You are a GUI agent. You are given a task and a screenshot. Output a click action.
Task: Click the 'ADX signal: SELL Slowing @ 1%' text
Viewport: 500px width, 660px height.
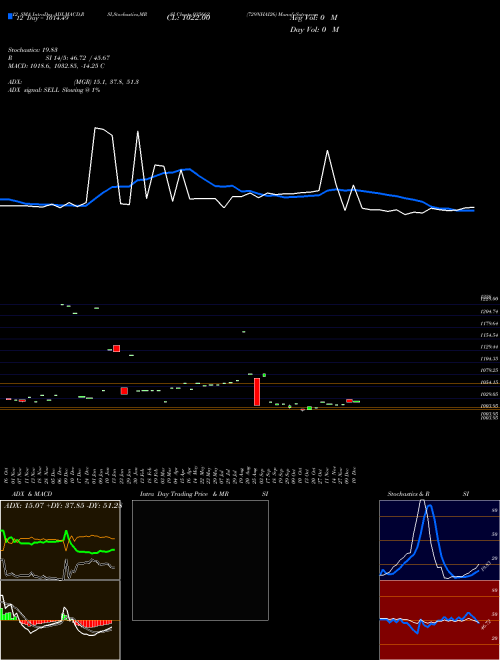click(54, 90)
